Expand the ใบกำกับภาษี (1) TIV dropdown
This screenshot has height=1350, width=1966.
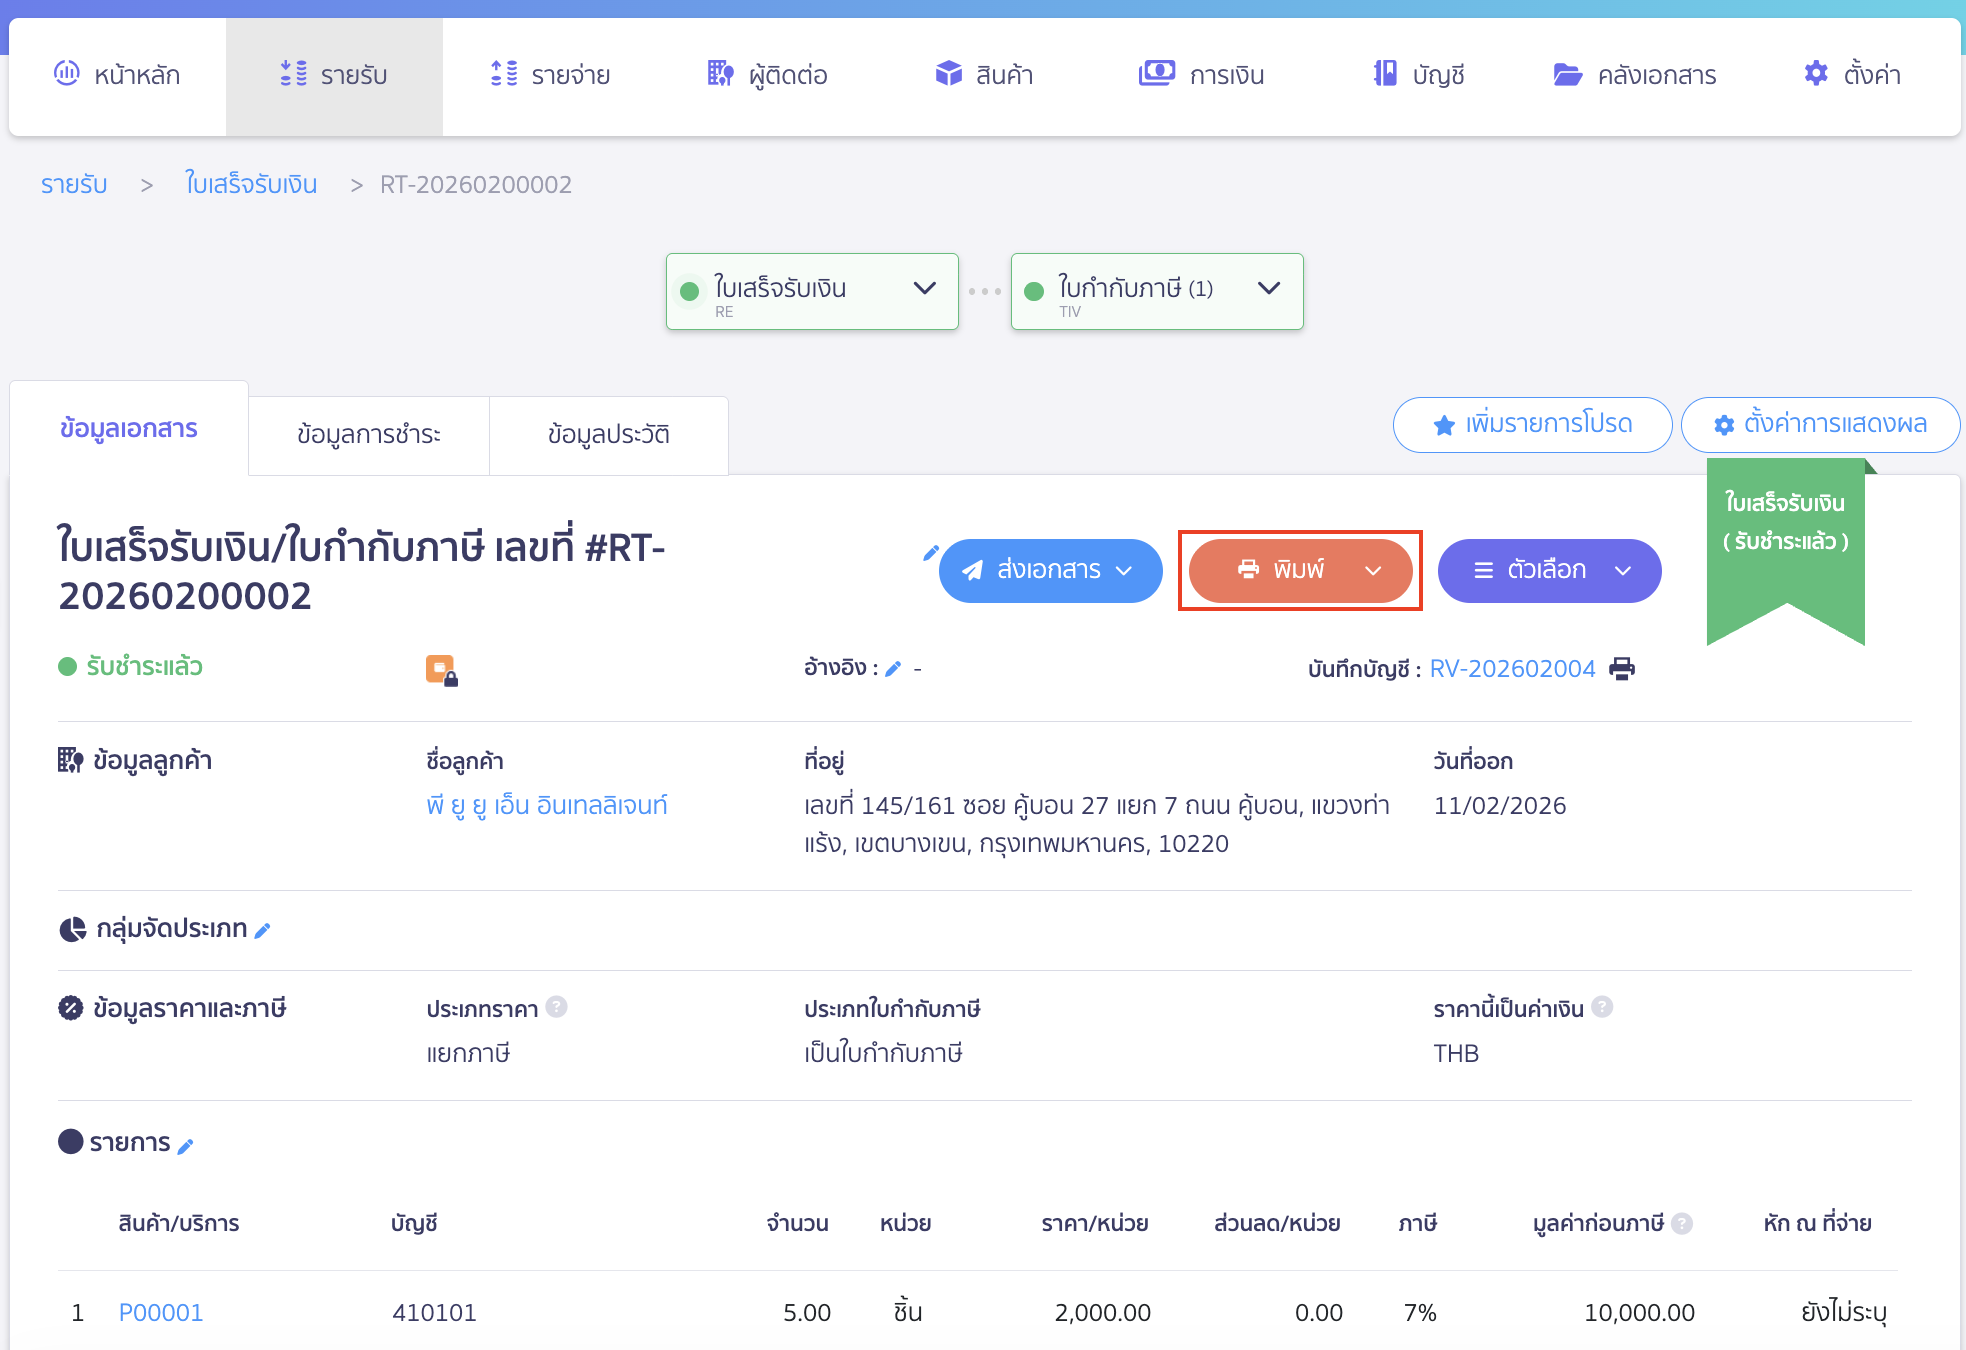(1268, 289)
